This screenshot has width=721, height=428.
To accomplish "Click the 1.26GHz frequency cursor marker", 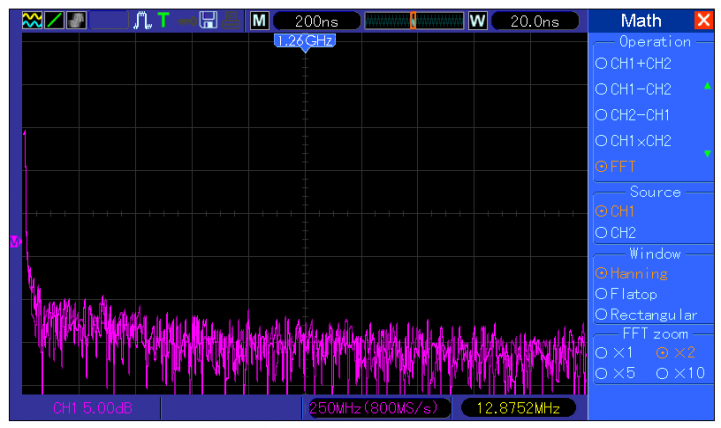I will [304, 41].
